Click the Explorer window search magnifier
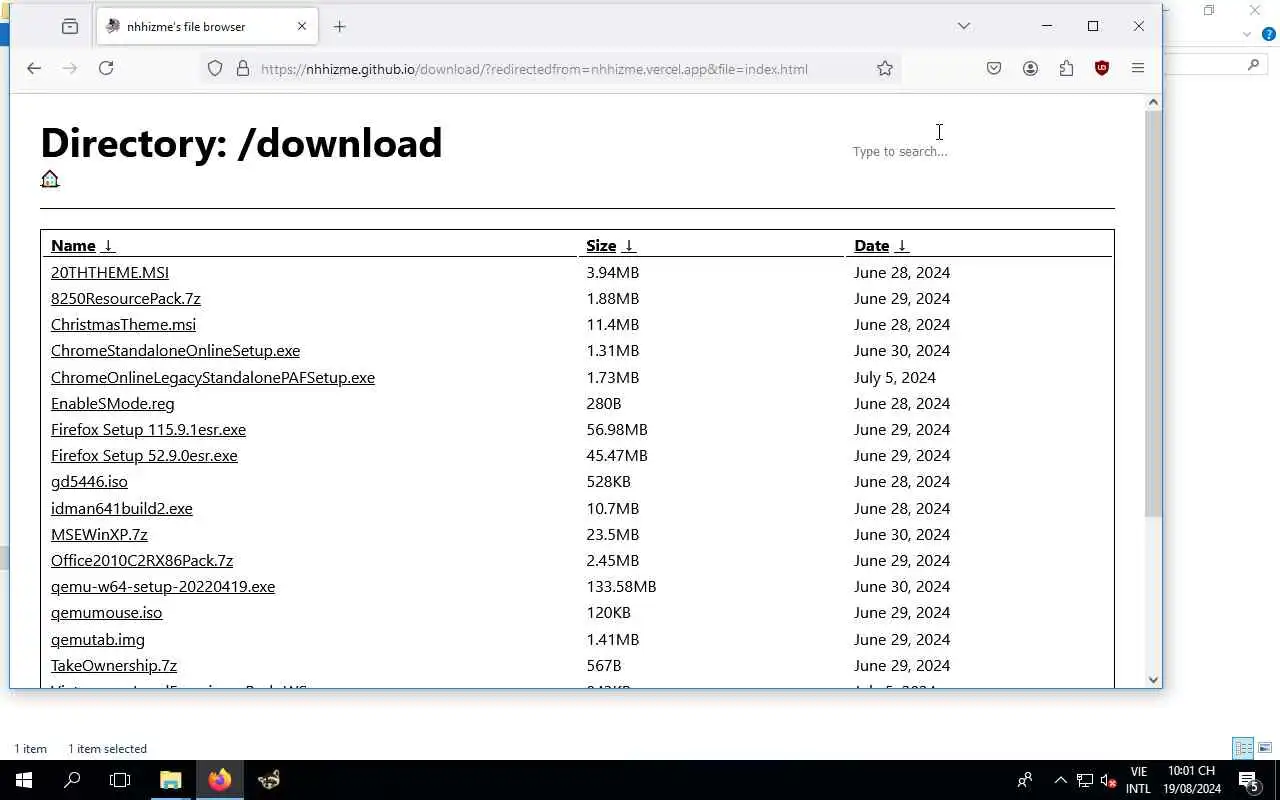Image resolution: width=1280 pixels, height=800 pixels. 1253,64
